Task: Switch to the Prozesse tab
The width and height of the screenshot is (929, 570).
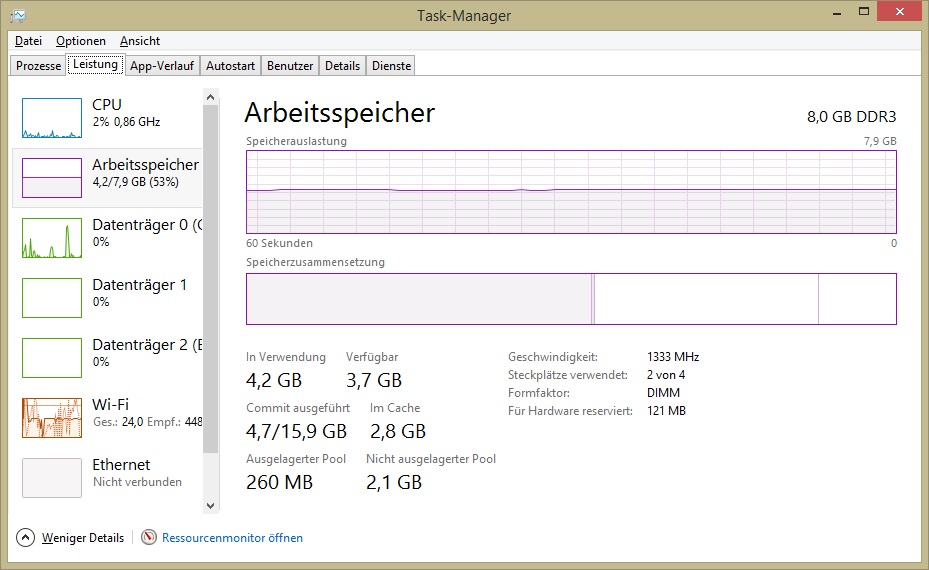Action: click(39, 66)
